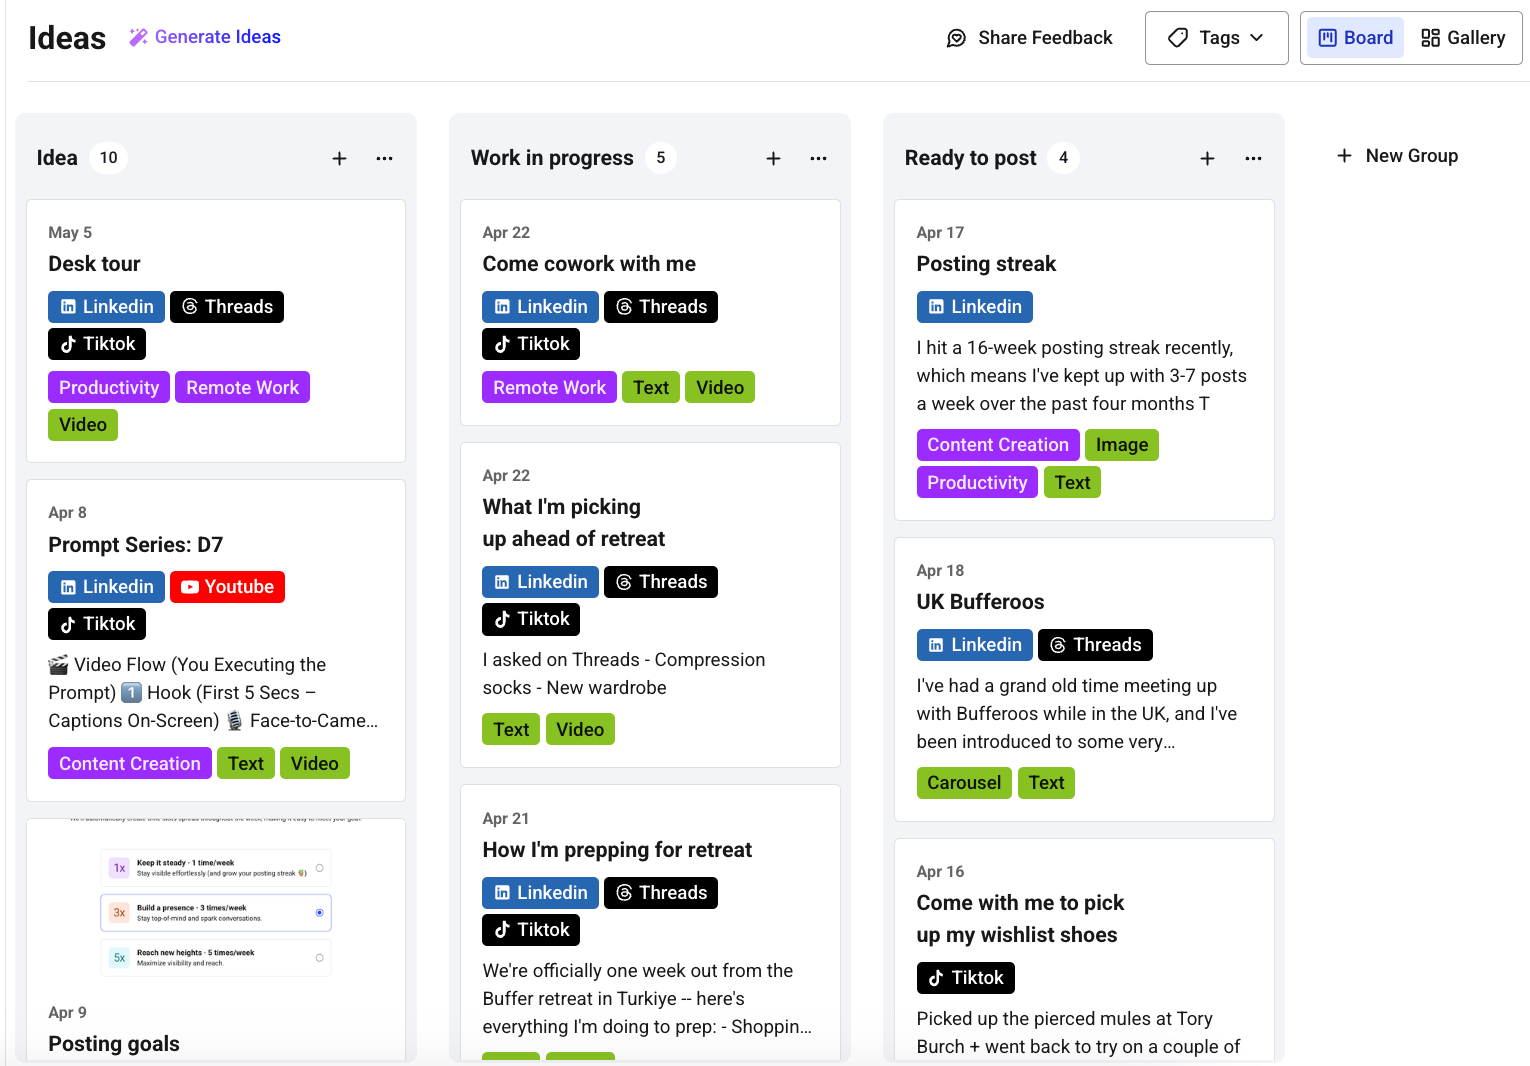The height and width of the screenshot is (1066, 1530).
Task: Click the Generate Ideas magic wand icon
Action: pyautogui.click(x=138, y=37)
